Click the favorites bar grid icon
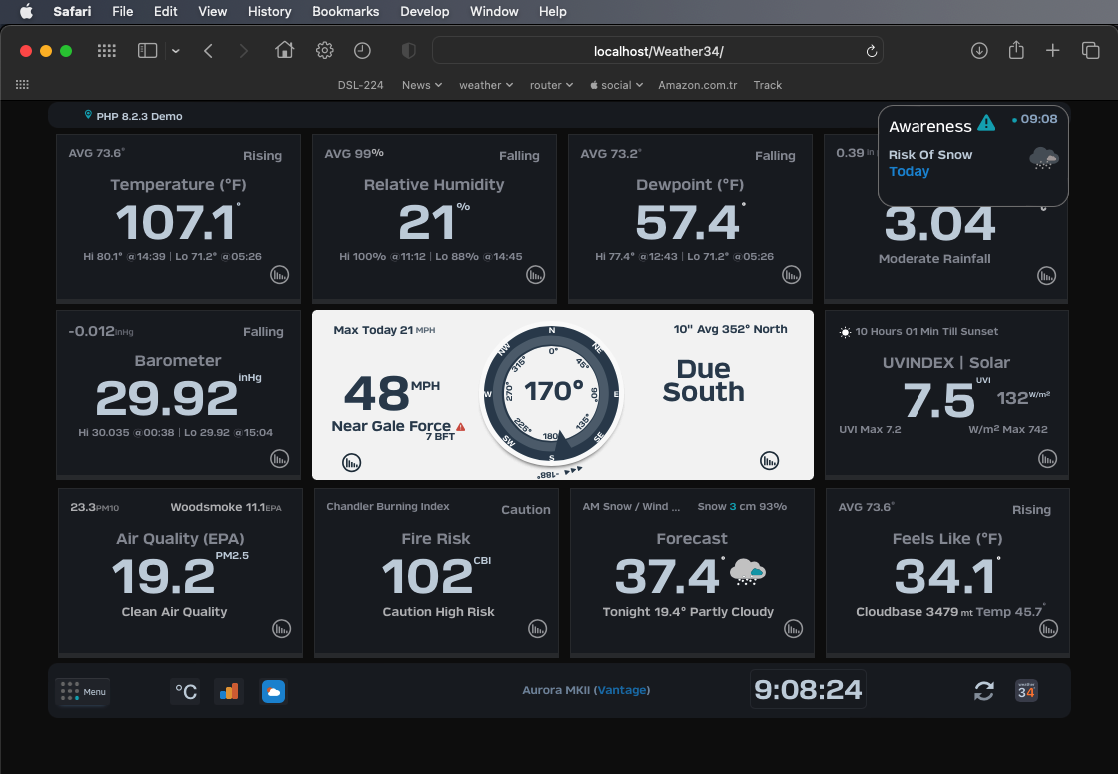This screenshot has height=774, width=1118. [22, 85]
